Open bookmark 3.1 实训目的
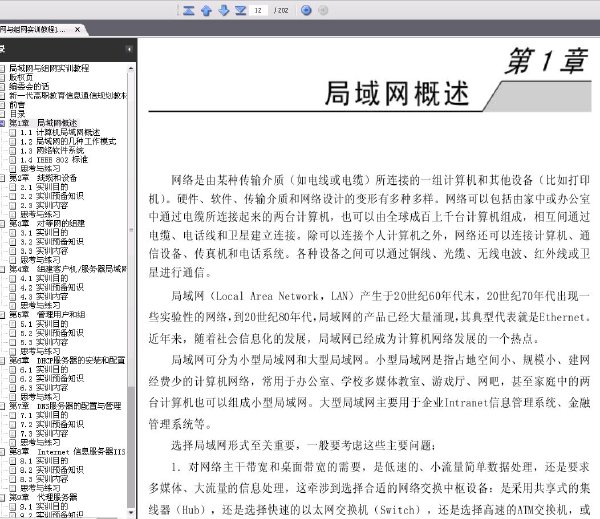The image size is (600, 519). pyautogui.click(x=44, y=233)
